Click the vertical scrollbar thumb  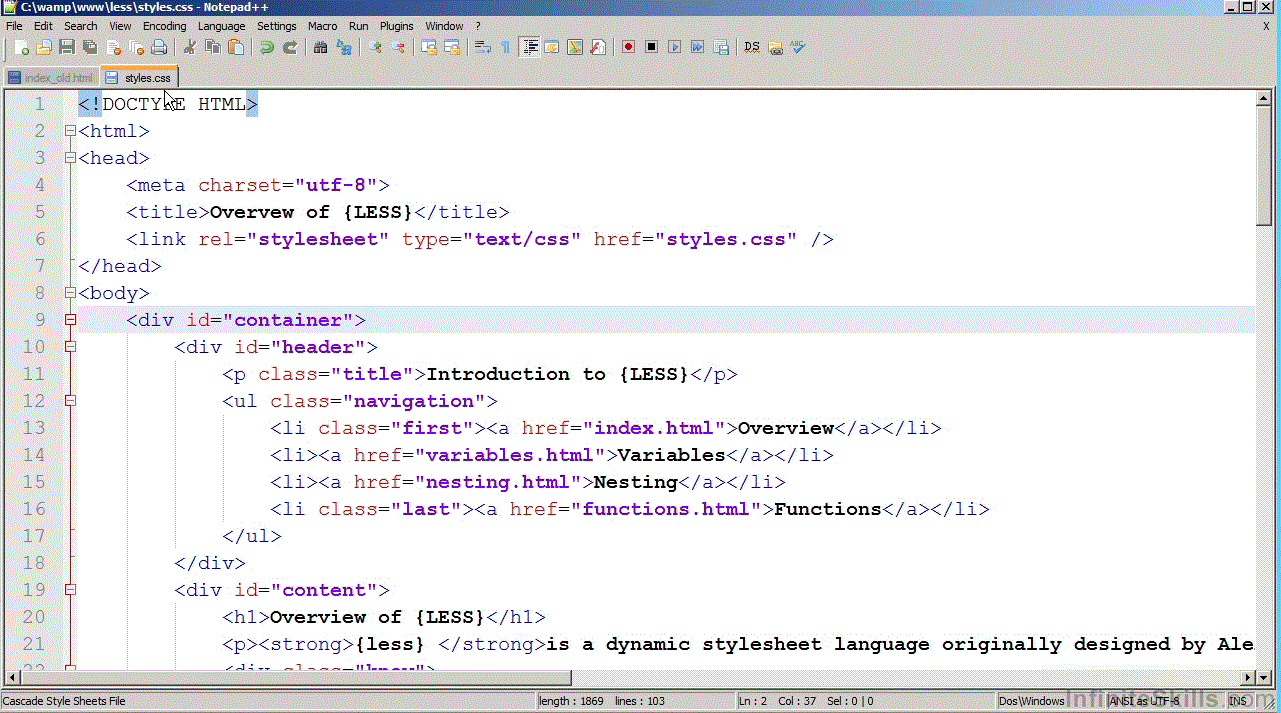(1264, 165)
